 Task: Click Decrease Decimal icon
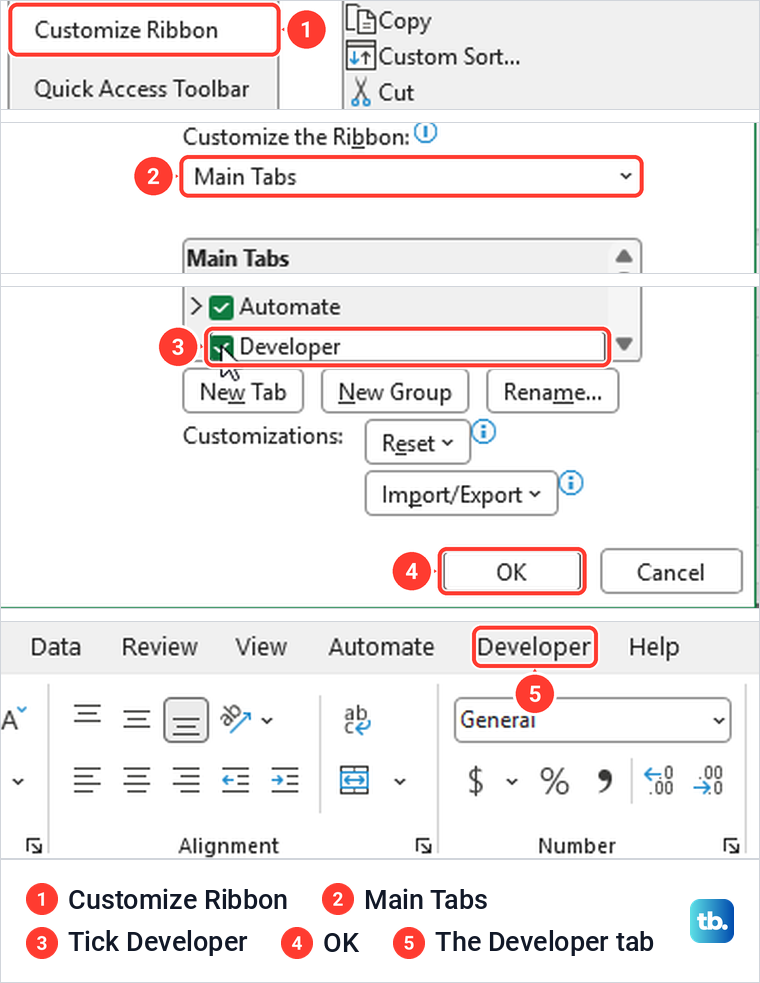coord(709,781)
